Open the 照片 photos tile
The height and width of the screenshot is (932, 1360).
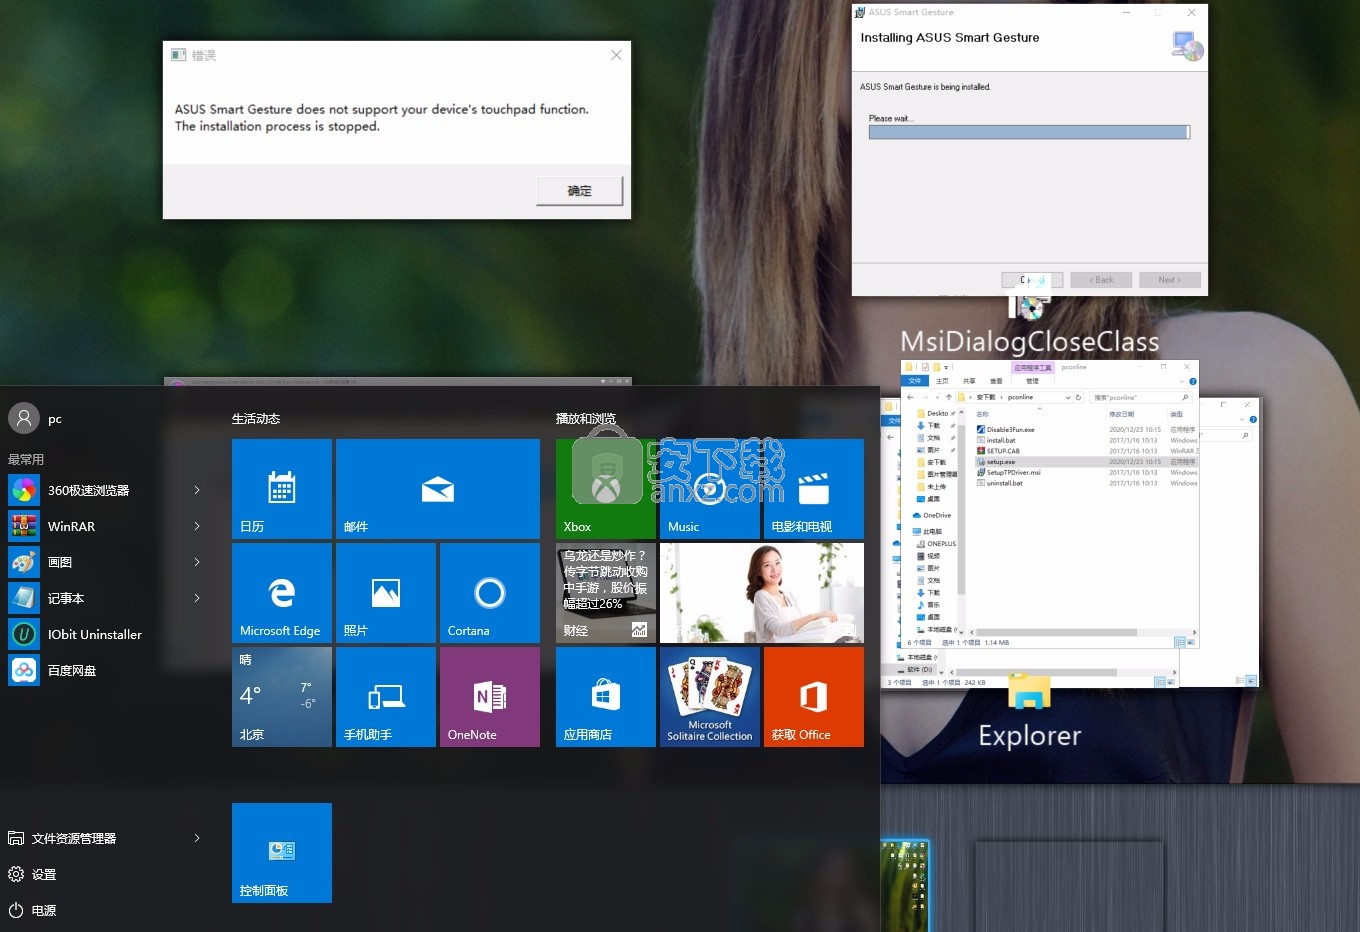(x=386, y=593)
